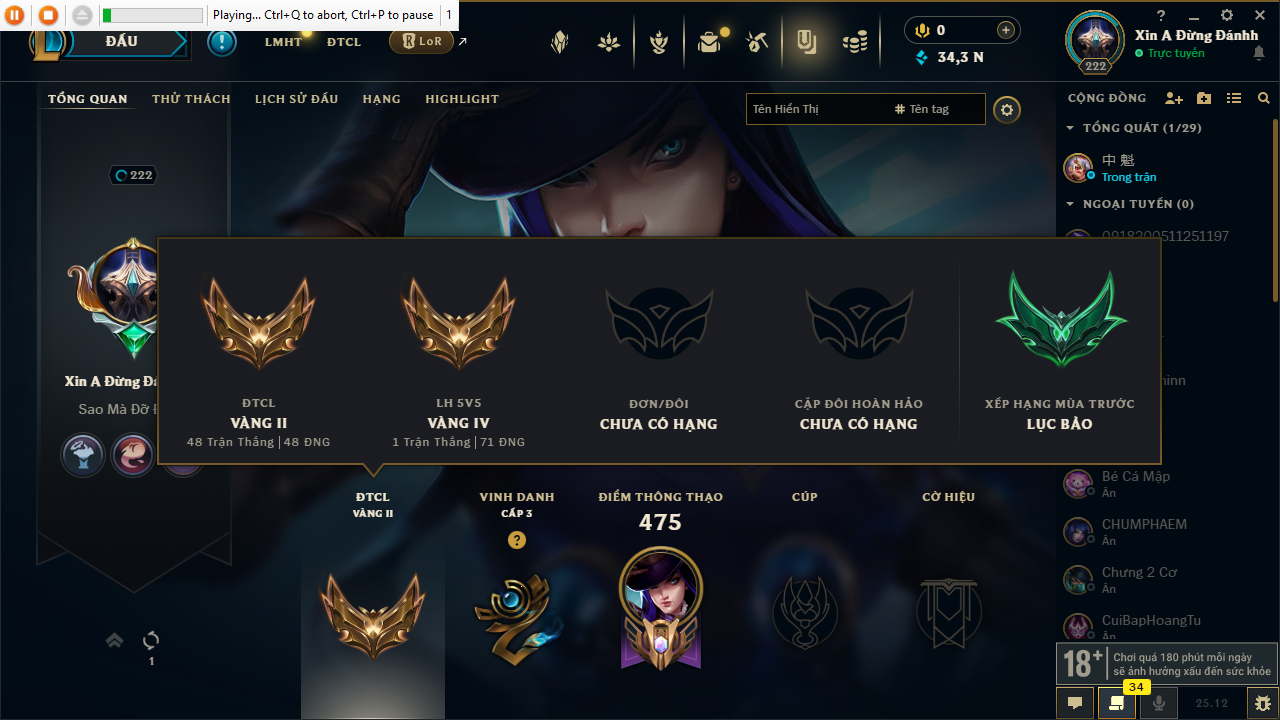Open the Store coins icon
This screenshot has height=720, width=1280.
tap(854, 42)
